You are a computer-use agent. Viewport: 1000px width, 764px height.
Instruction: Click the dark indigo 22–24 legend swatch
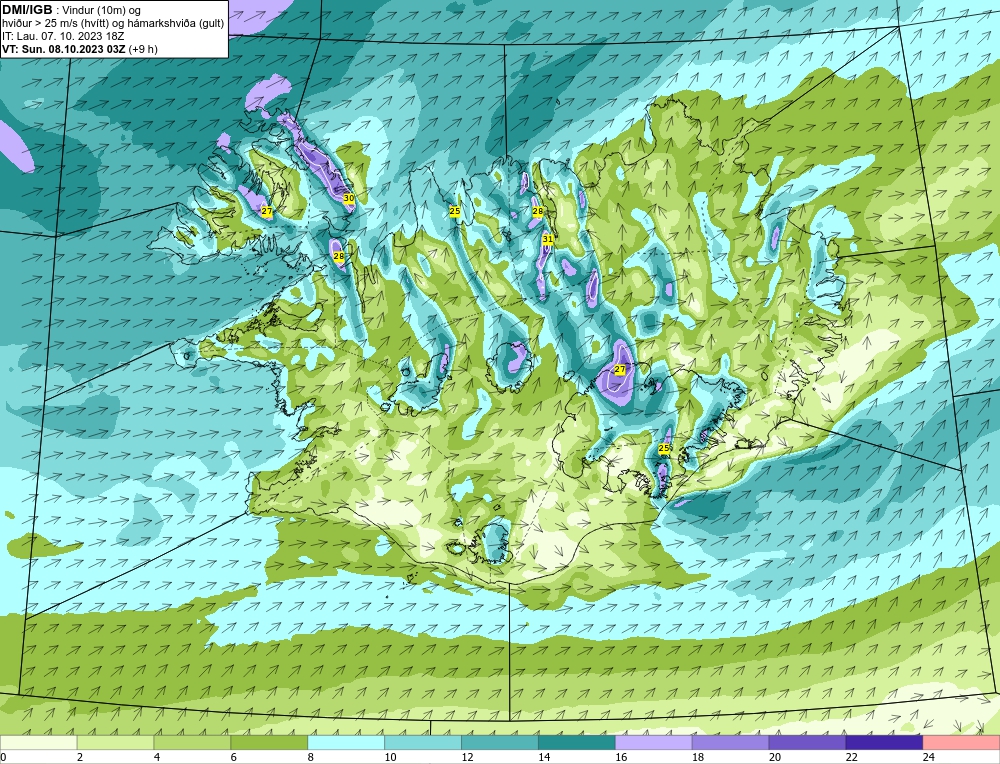[x=884, y=743]
